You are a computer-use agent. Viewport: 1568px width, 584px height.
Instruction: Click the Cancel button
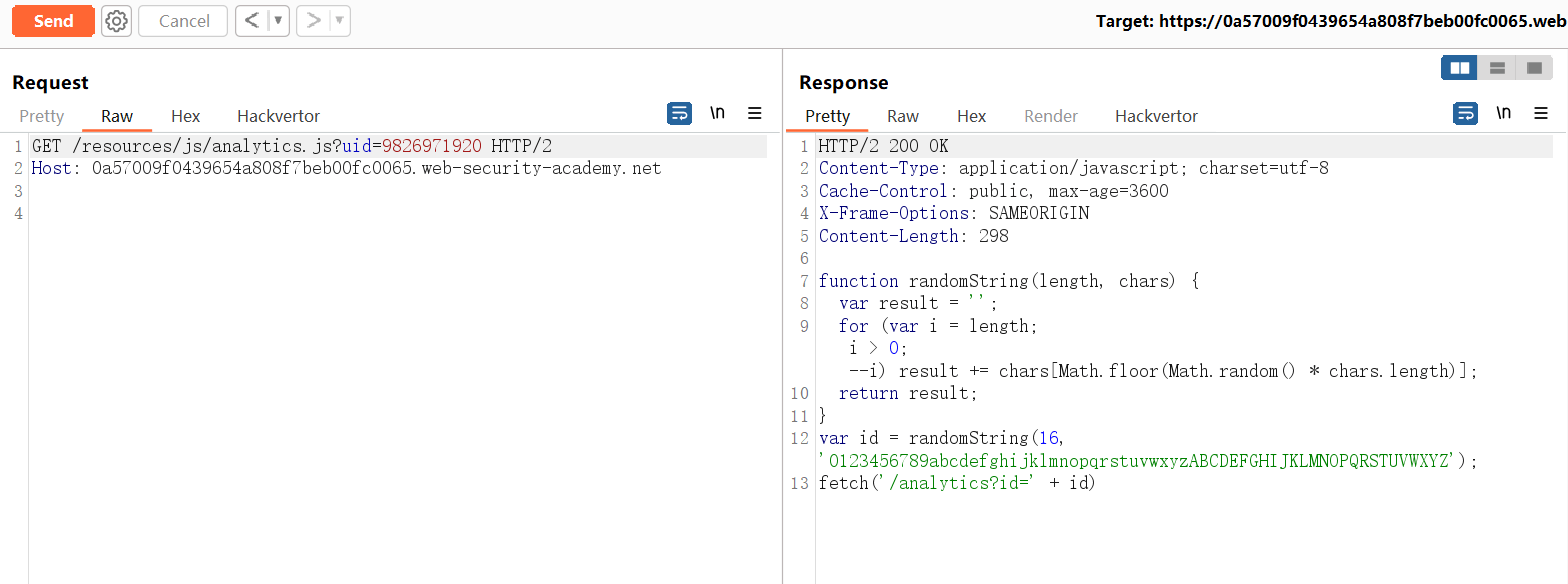click(x=183, y=21)
